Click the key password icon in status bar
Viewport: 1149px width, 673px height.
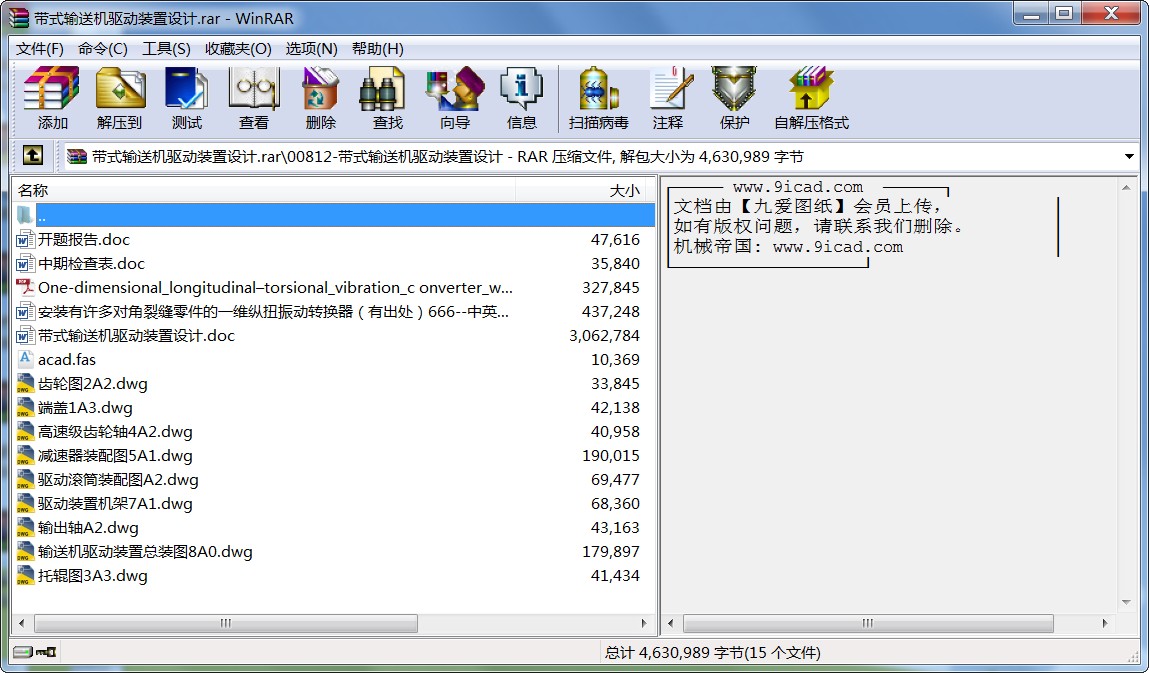pos(46,652)
